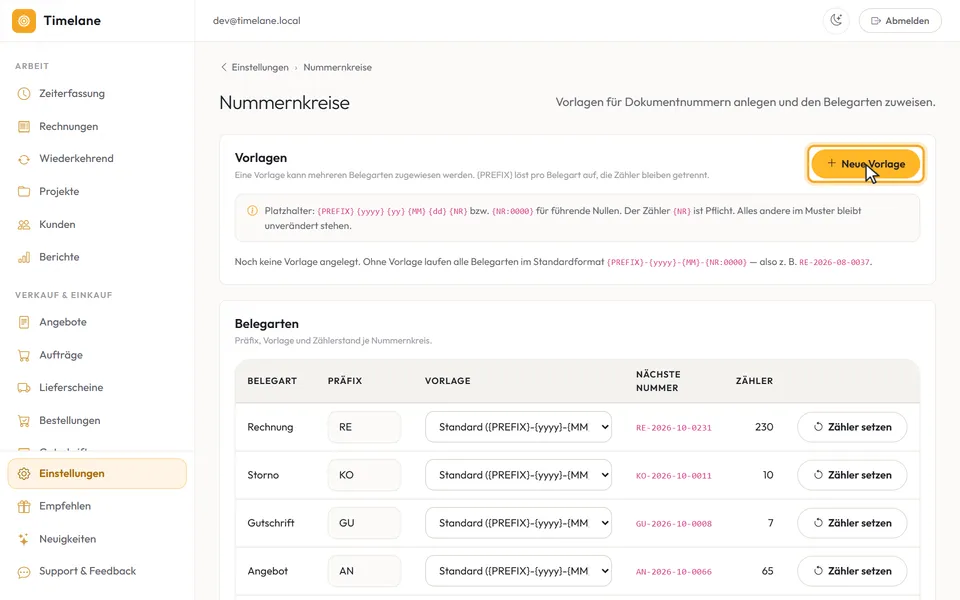Open Zeiterfassung clock icon
Screen dimensions: 960x600
(x=24, y=94)
